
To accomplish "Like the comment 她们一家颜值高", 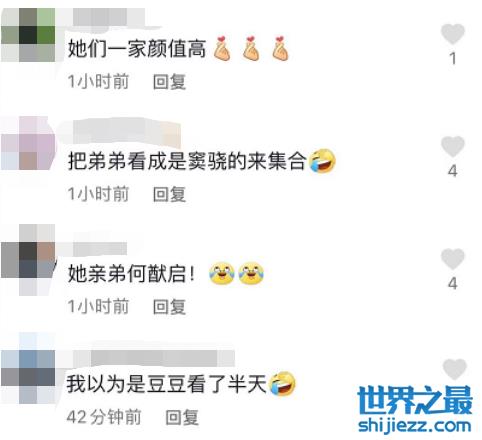I will 453,34.
